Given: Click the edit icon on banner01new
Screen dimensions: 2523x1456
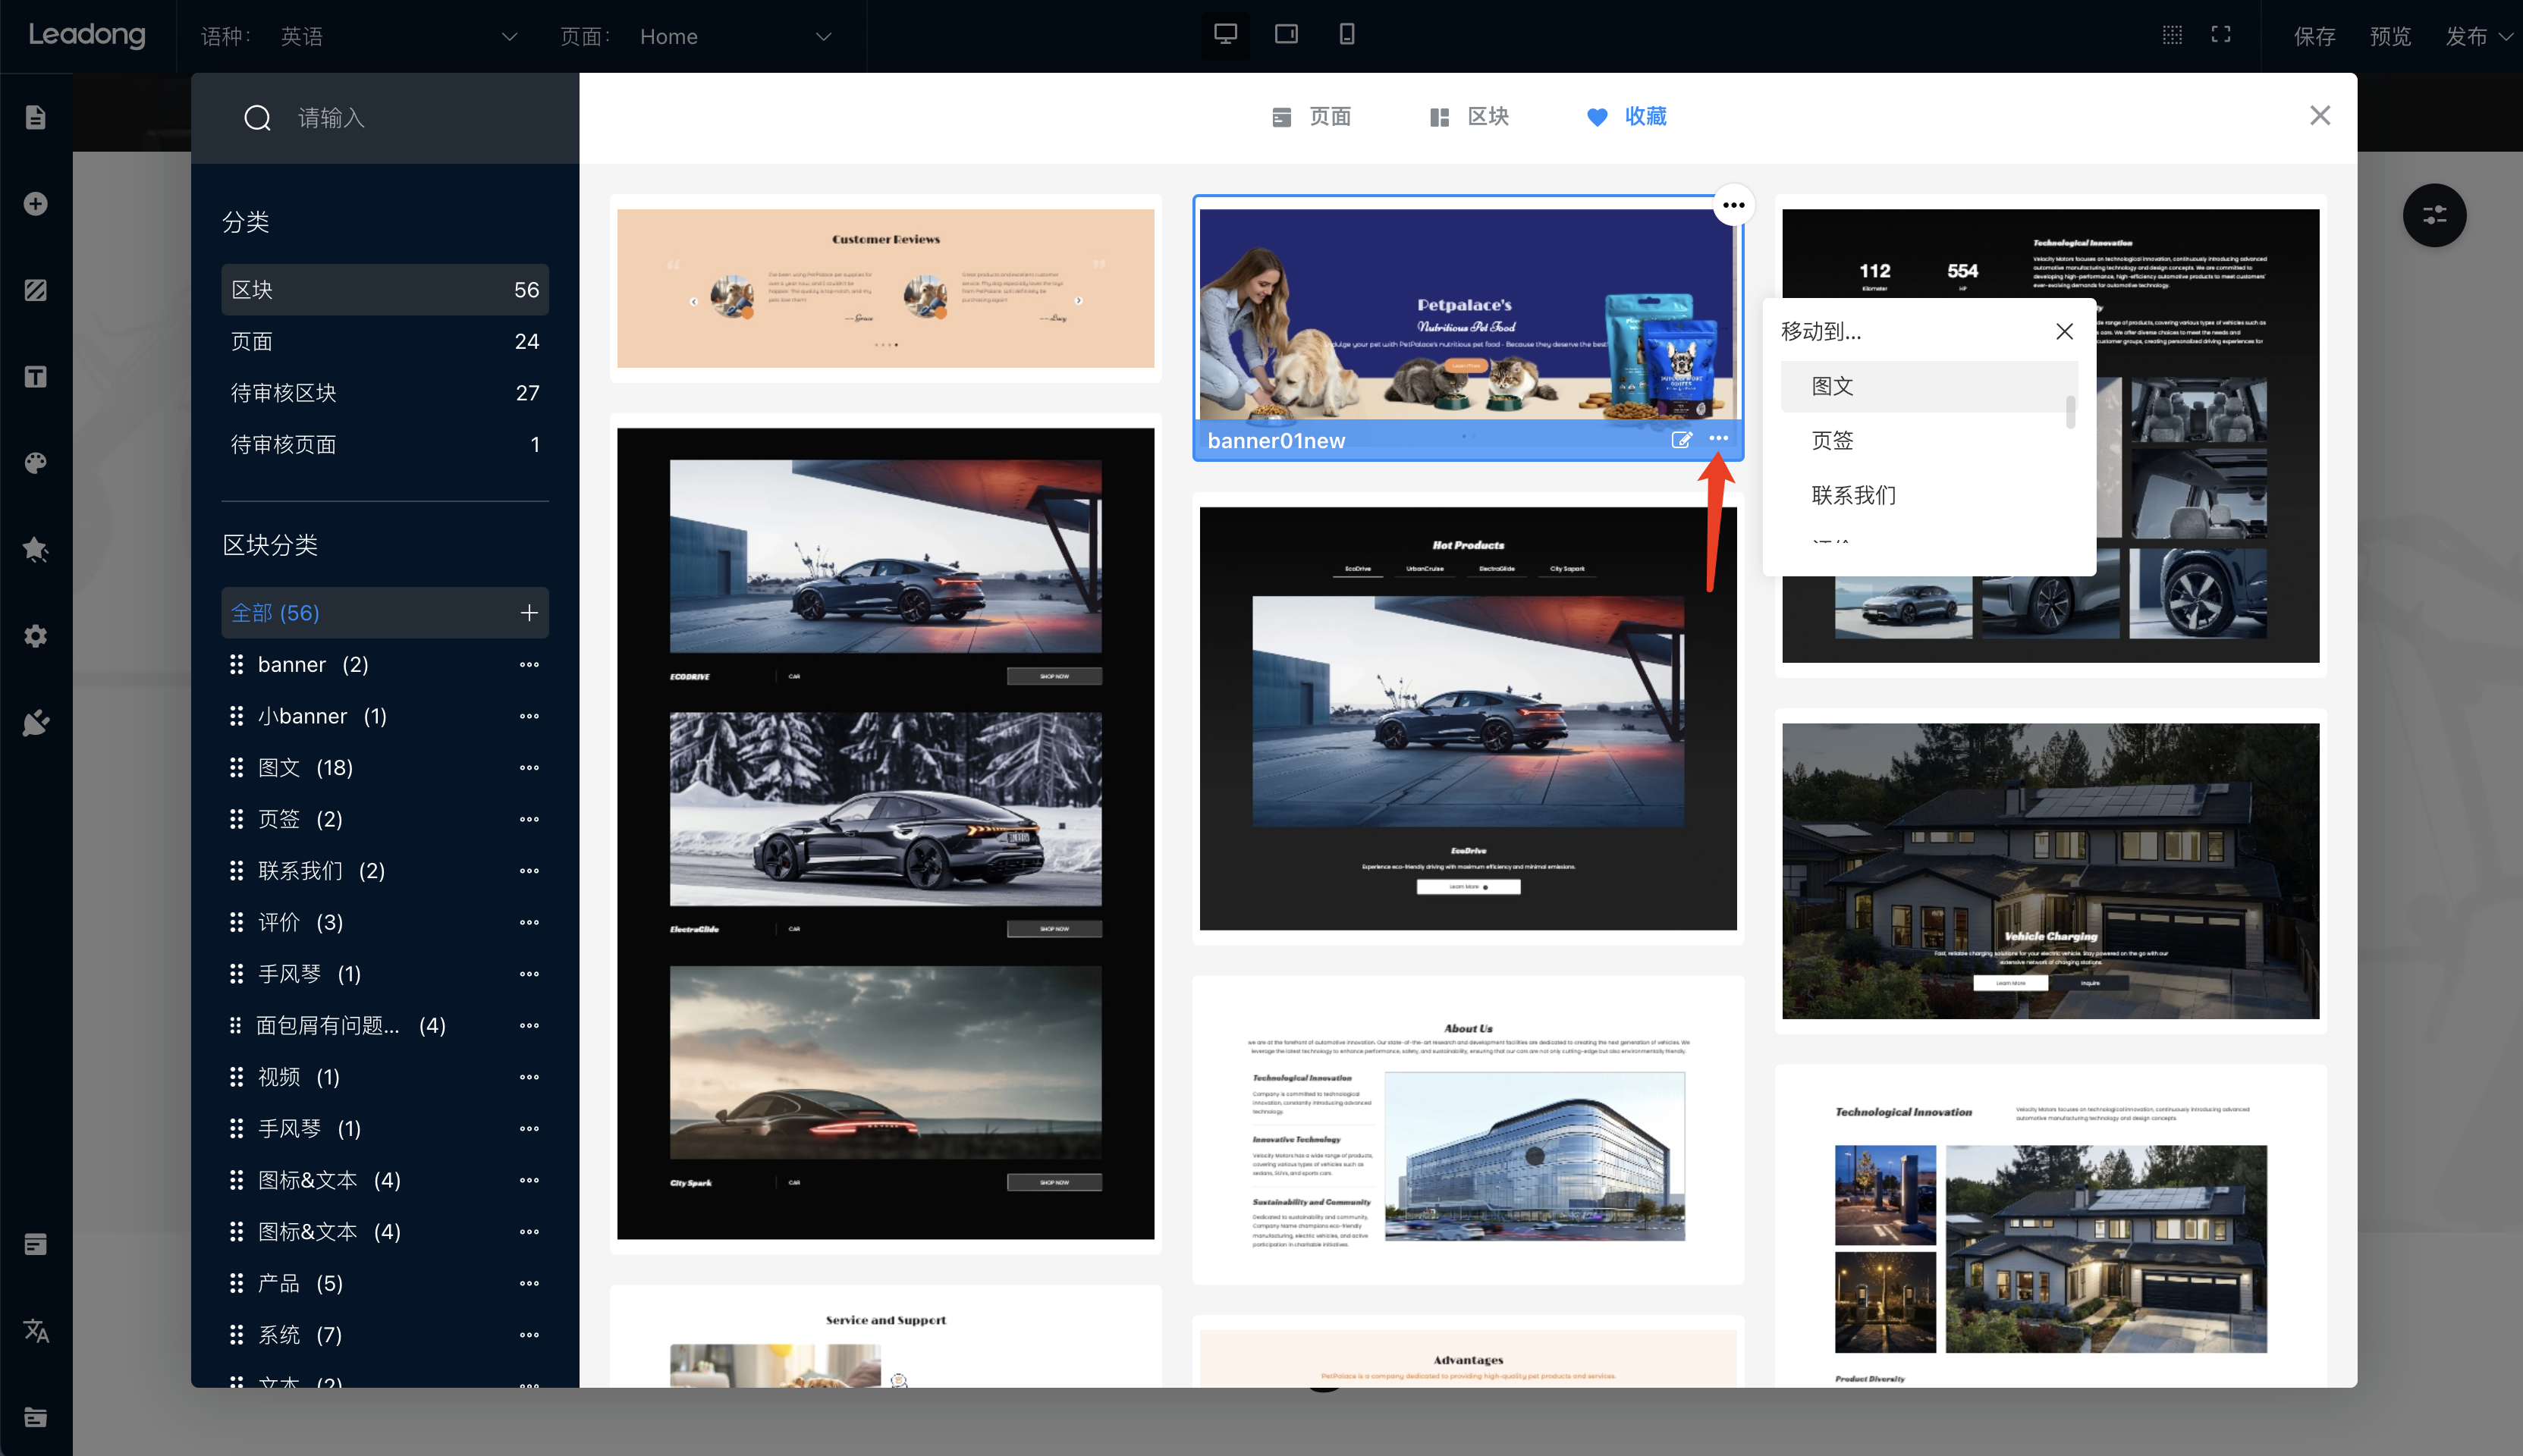Looking at the screenshot, I should tap(1681, 440).
